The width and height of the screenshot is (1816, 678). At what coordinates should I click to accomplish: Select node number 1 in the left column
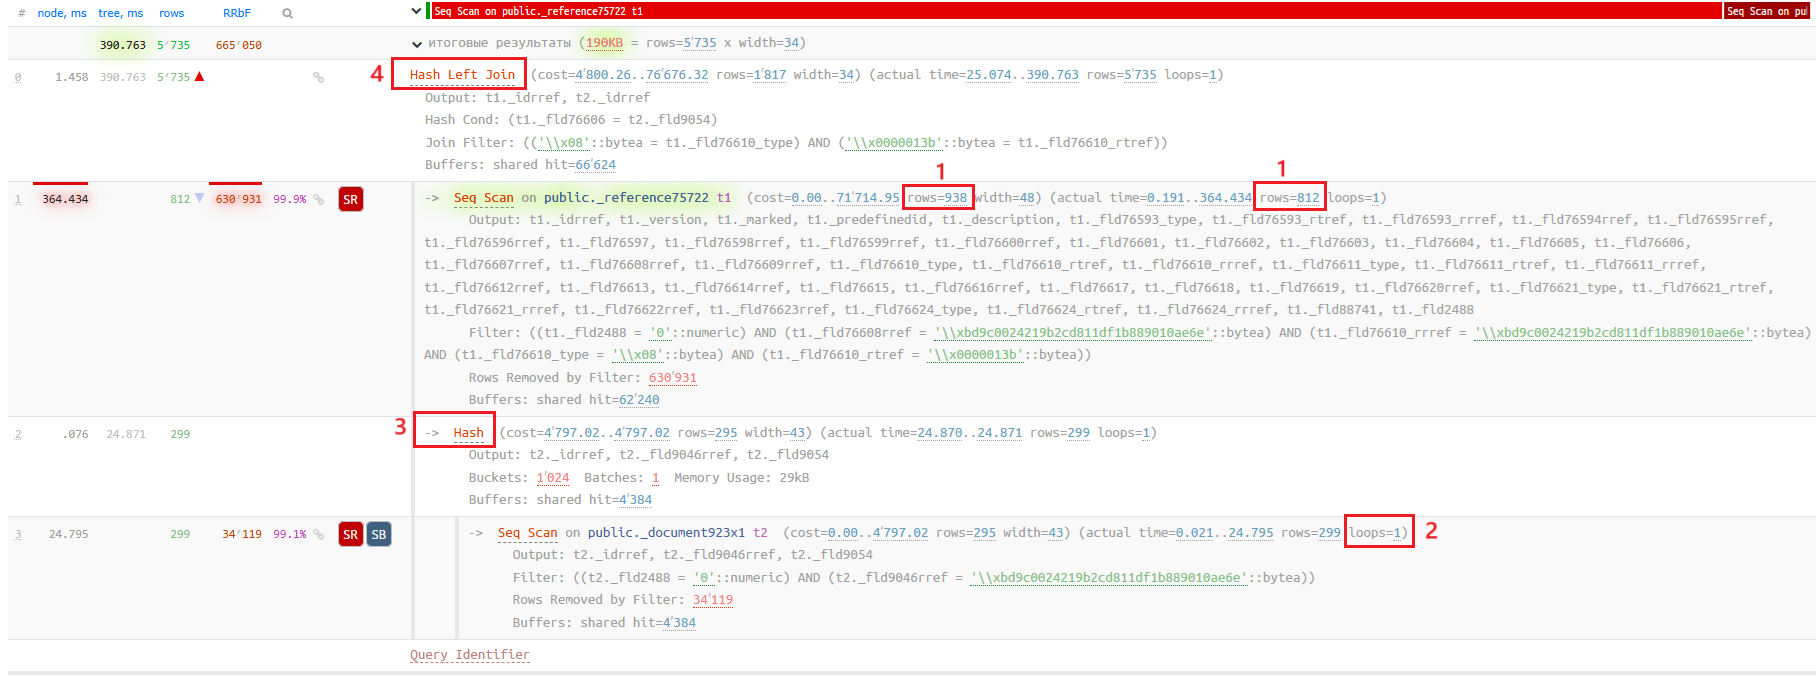17,199
